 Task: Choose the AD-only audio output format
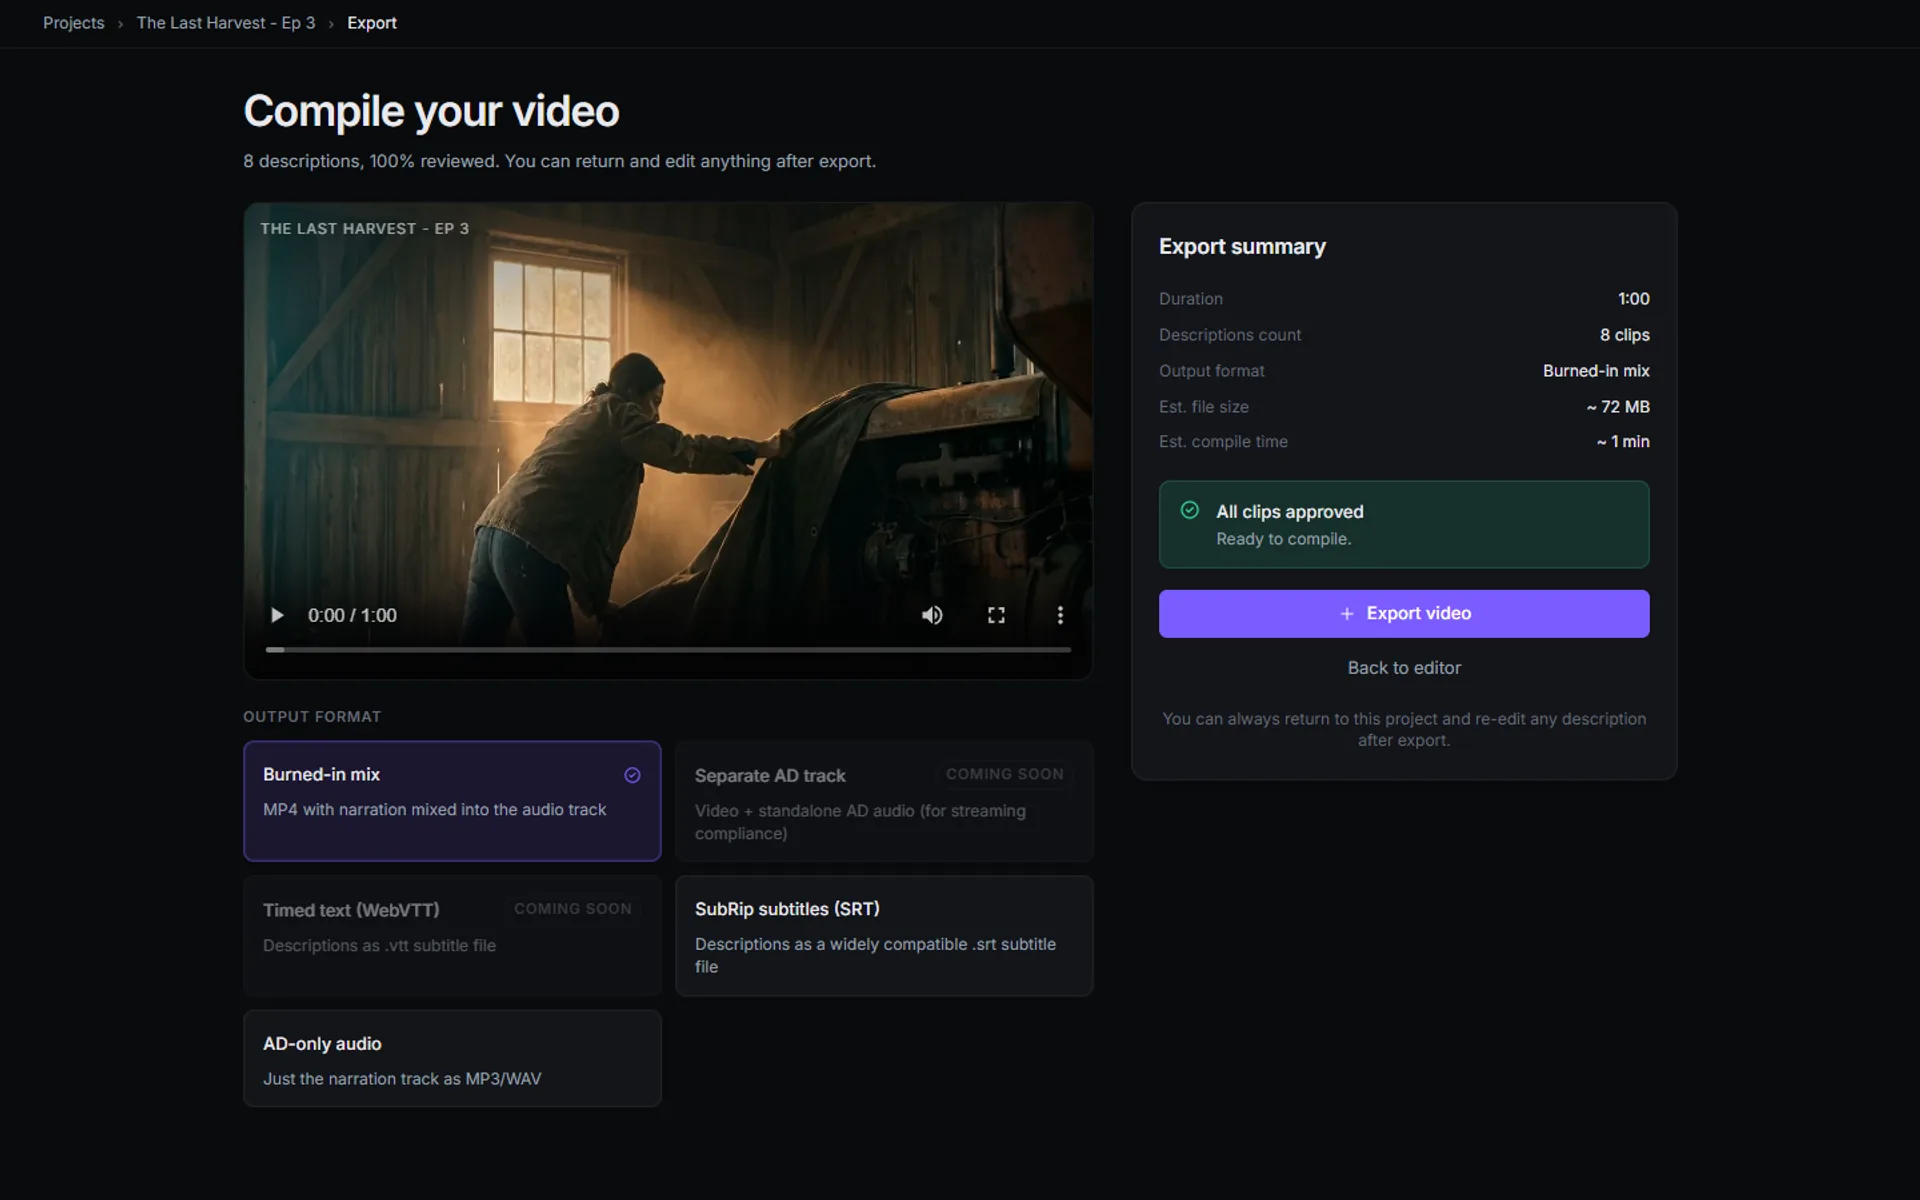coord(452,1058)
